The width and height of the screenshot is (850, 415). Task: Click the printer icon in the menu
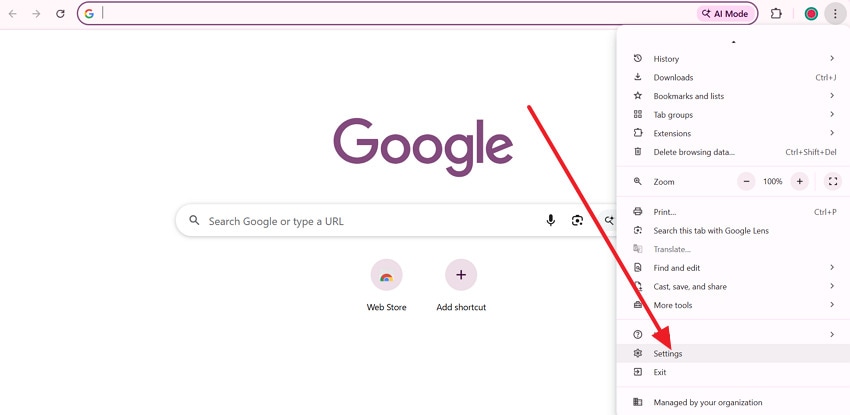tap(638, 212)
